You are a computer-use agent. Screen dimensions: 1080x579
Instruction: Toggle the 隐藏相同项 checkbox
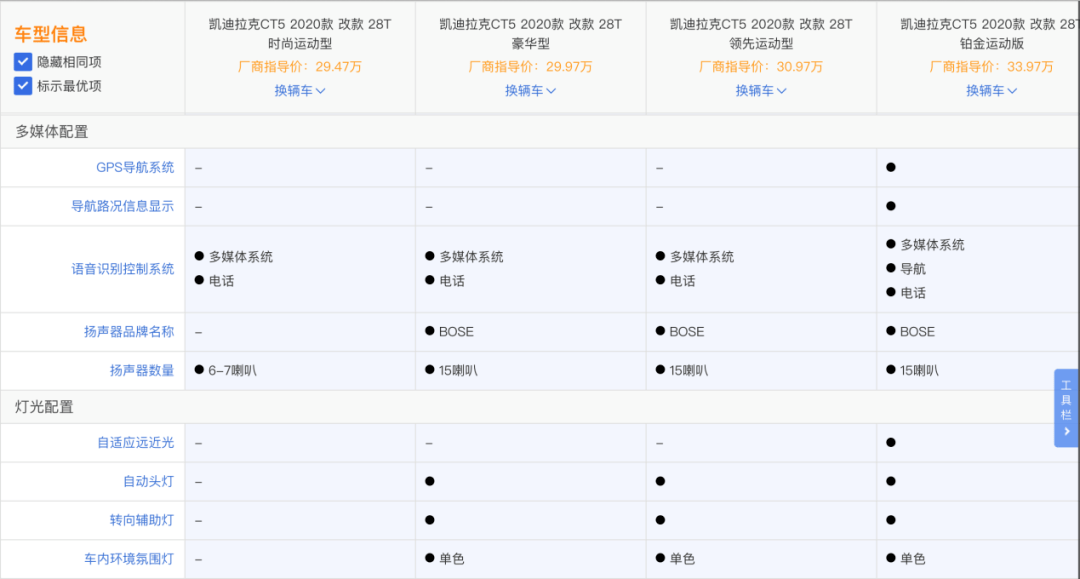[x=23, y=62]
